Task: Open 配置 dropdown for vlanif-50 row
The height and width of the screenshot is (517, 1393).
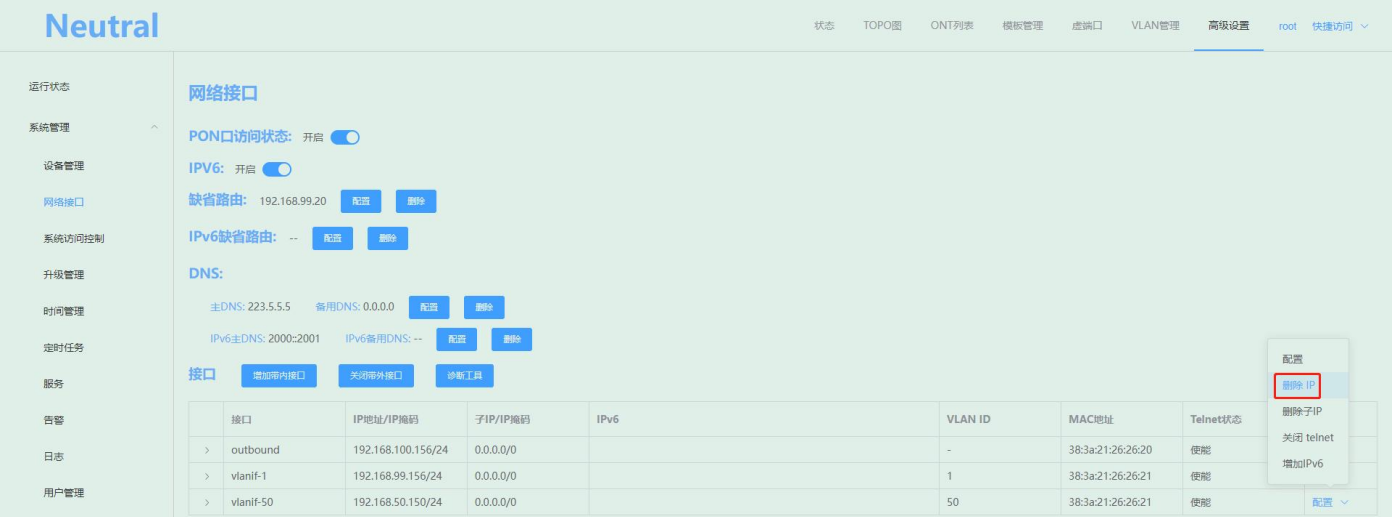Action: [x=1329, y=502]
